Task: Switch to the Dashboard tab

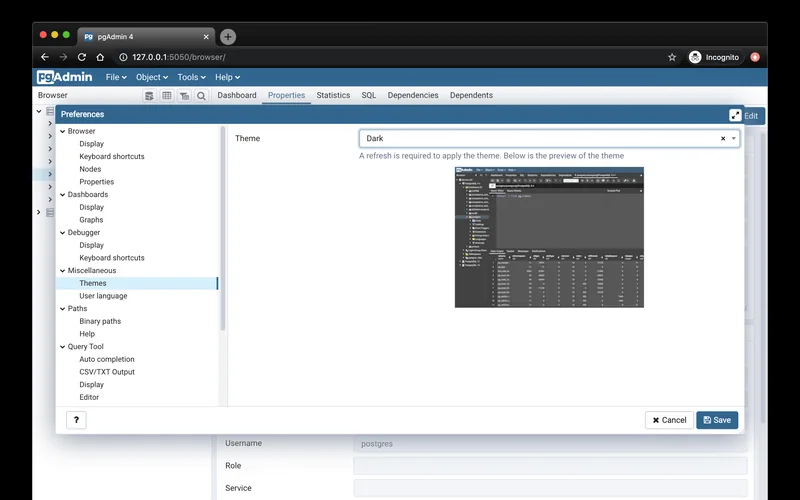Action: pyautogui.click(x=237, y=95)
